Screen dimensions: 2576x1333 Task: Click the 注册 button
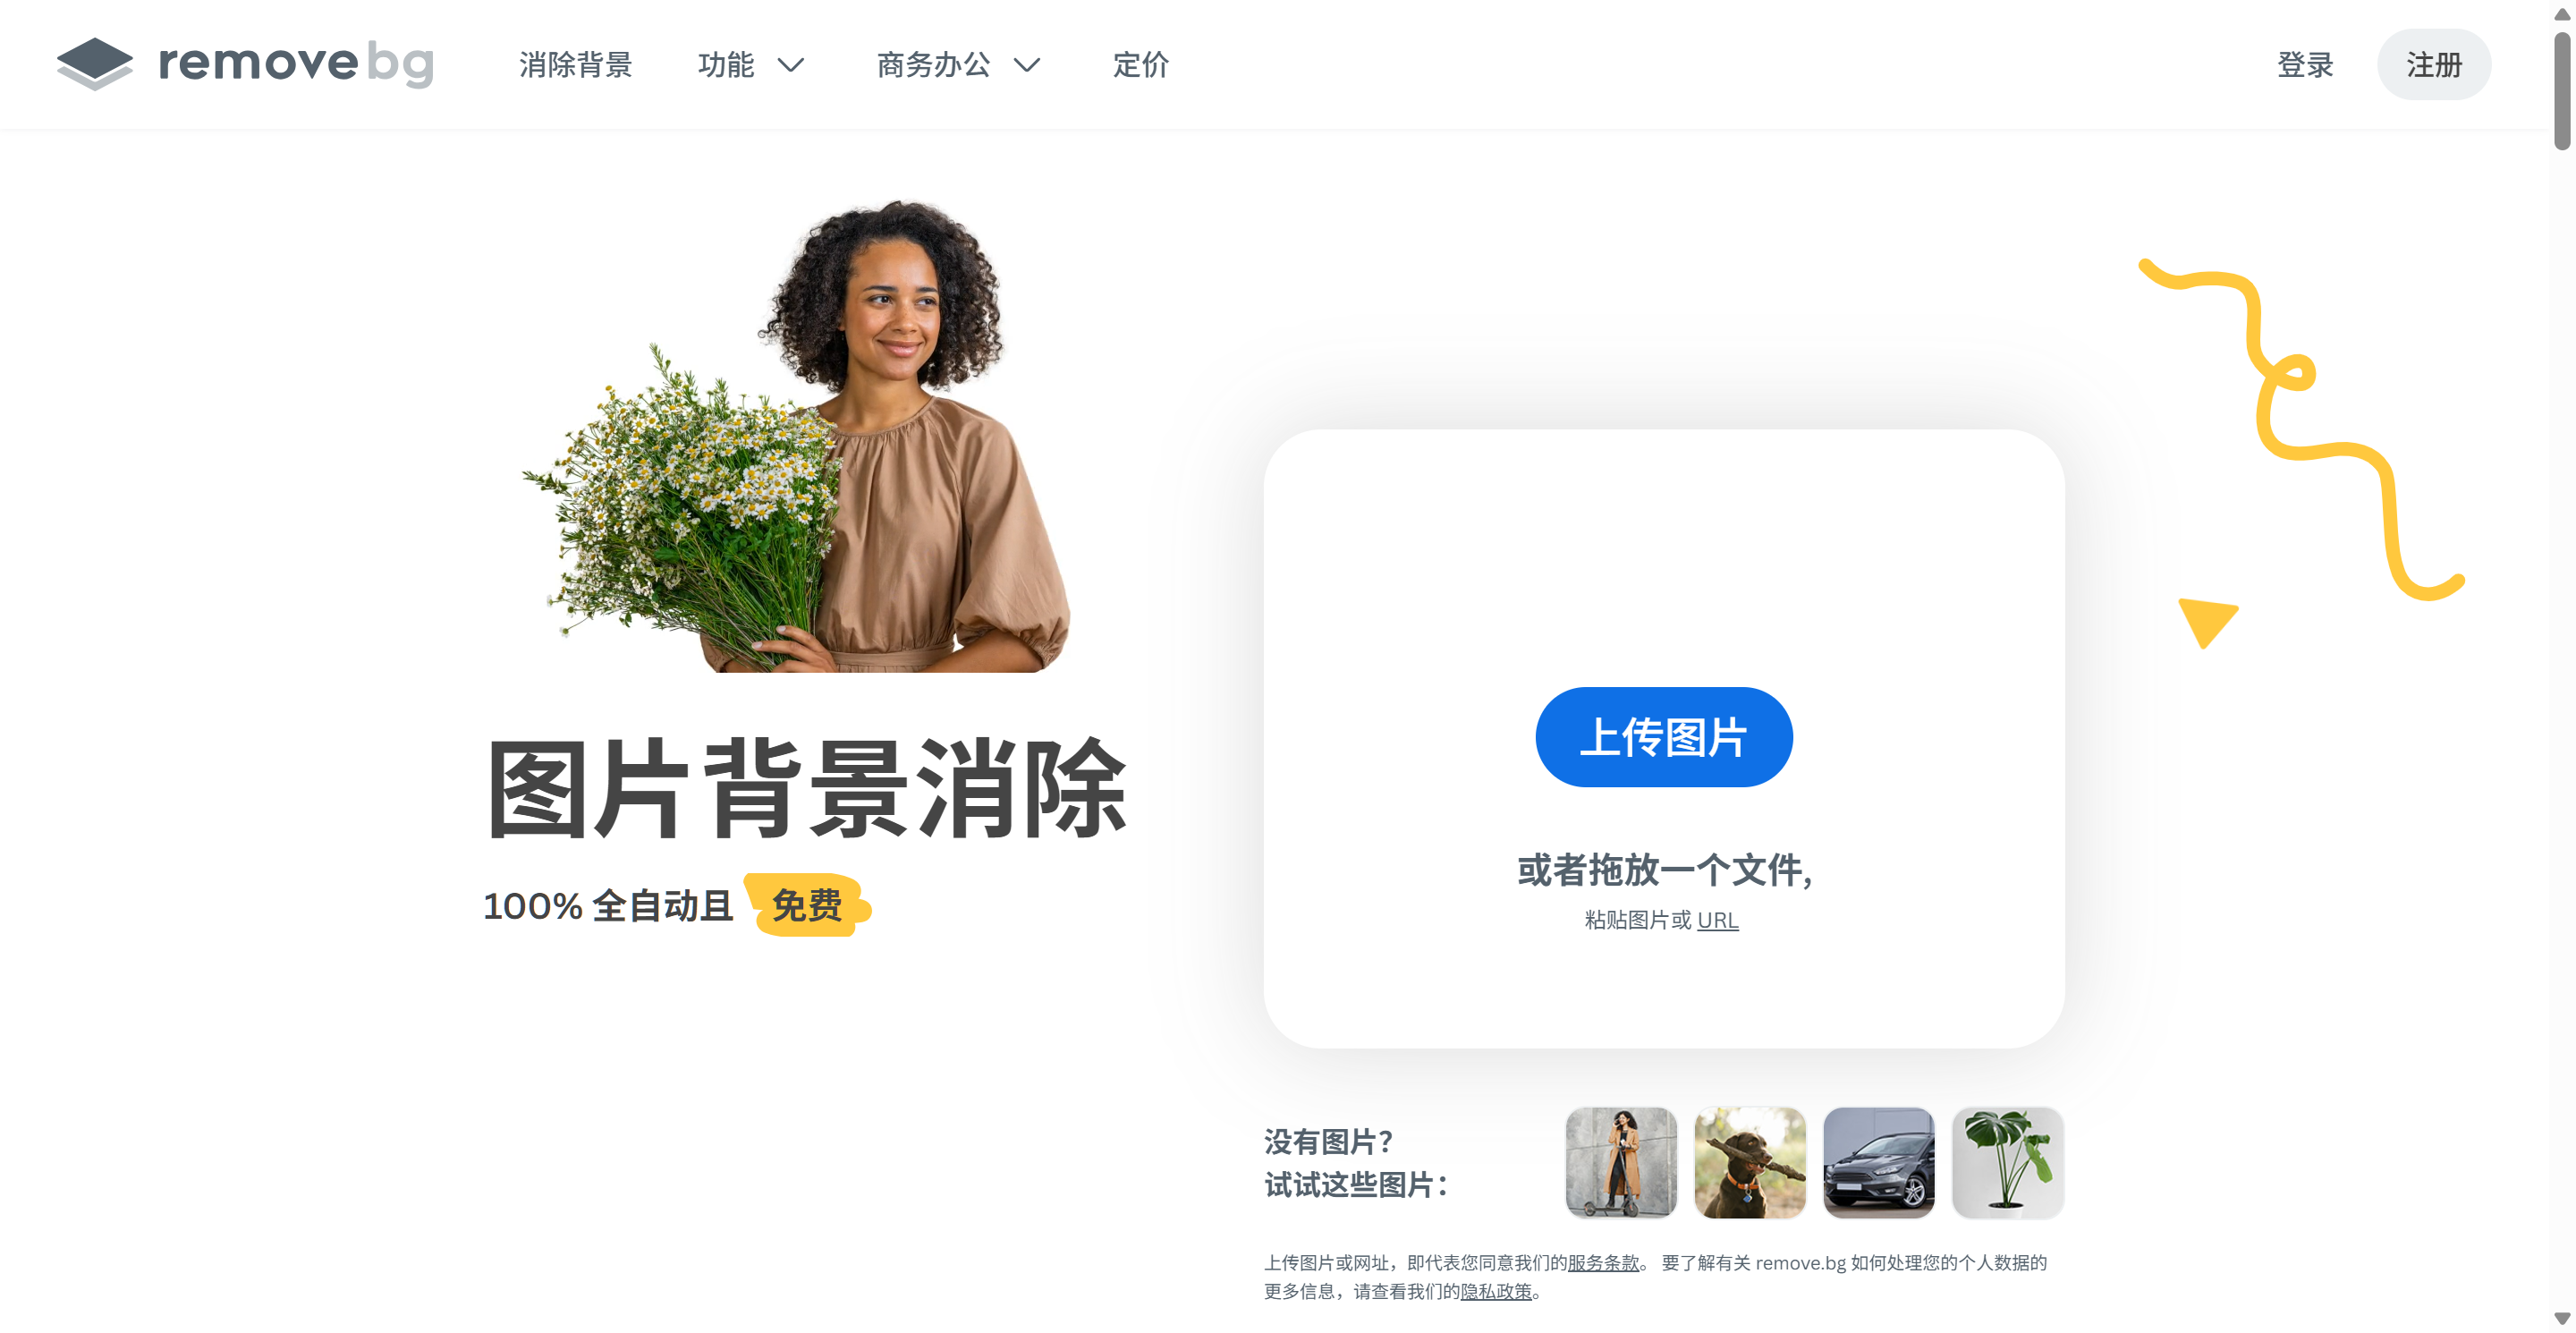pyautogui.click(x=2434, y=65)
